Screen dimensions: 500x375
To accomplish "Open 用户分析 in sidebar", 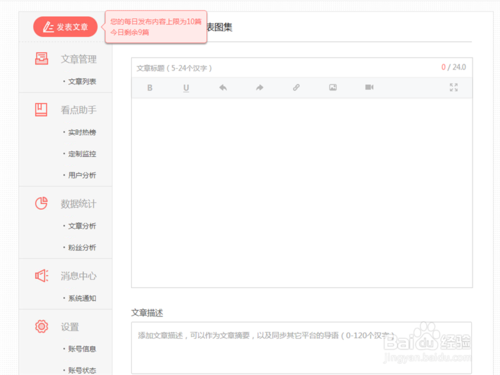I will [x=82, y=175].
